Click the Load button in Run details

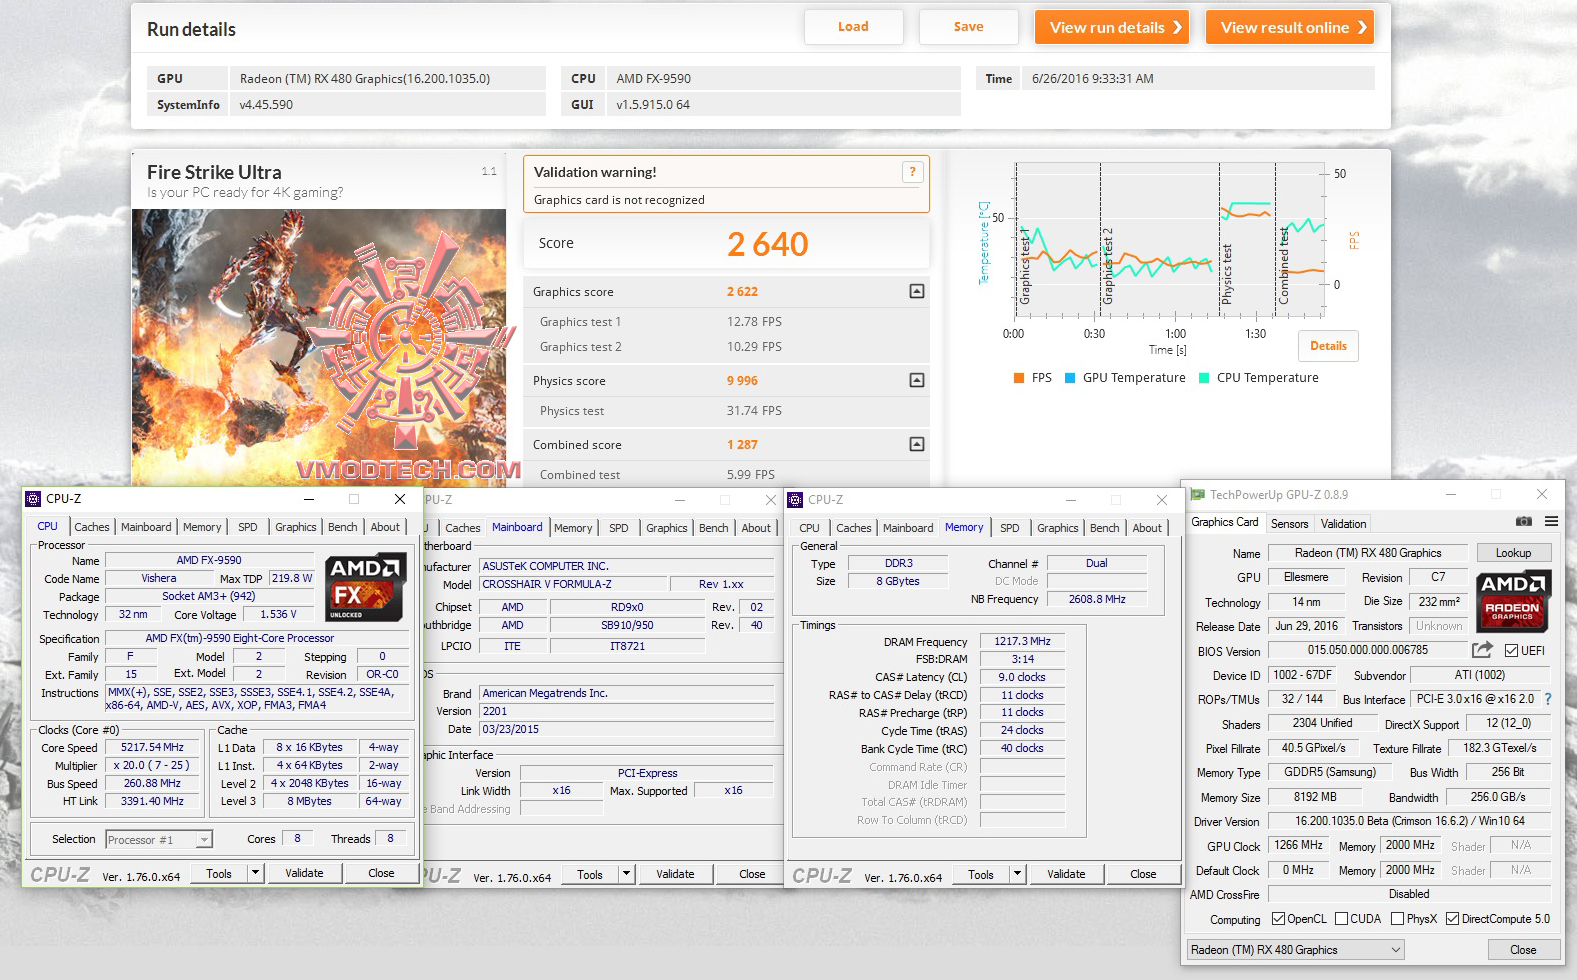point(853,27)
